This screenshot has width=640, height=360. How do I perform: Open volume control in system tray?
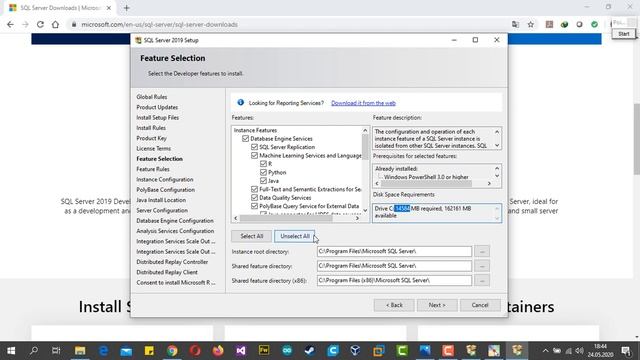[579, 351]
